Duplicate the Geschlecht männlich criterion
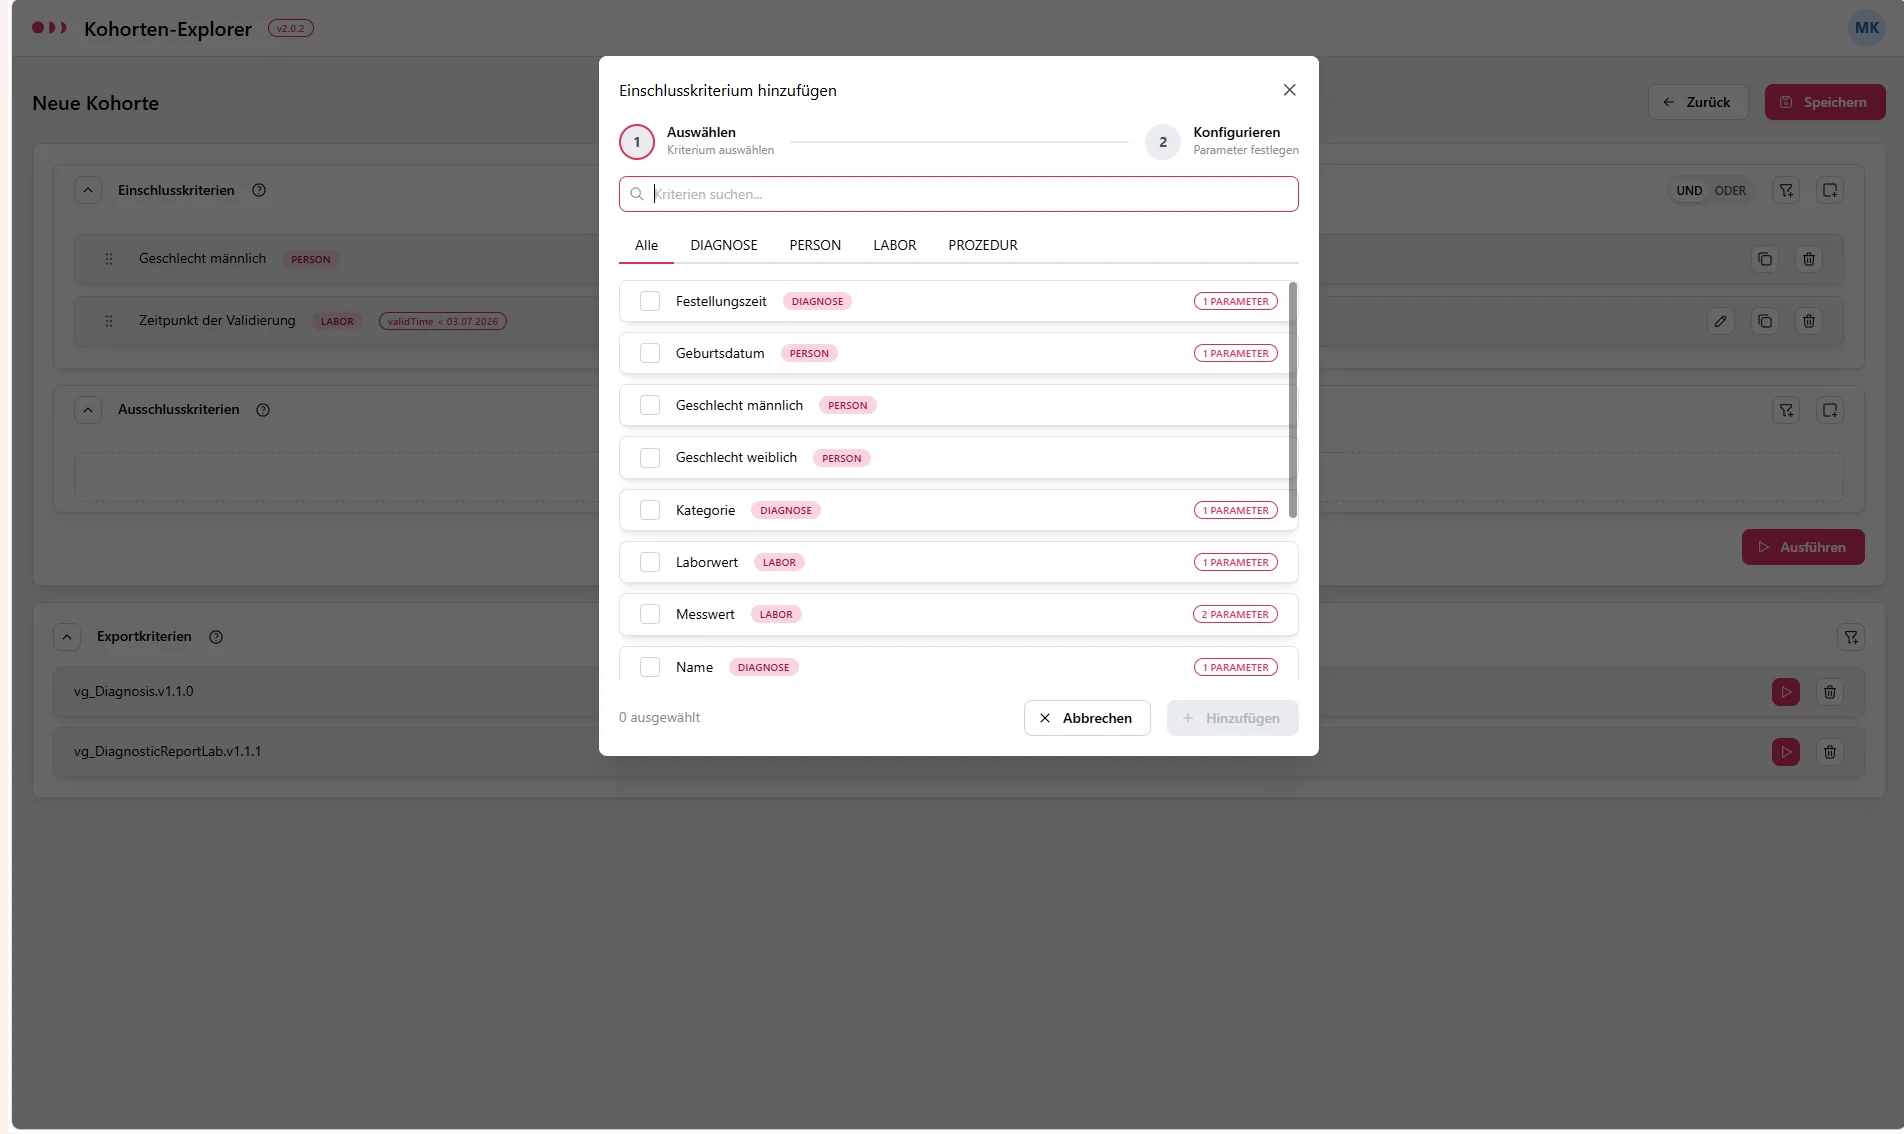The width and height of the screenshot is (1904, 1134). [1765, 259]
